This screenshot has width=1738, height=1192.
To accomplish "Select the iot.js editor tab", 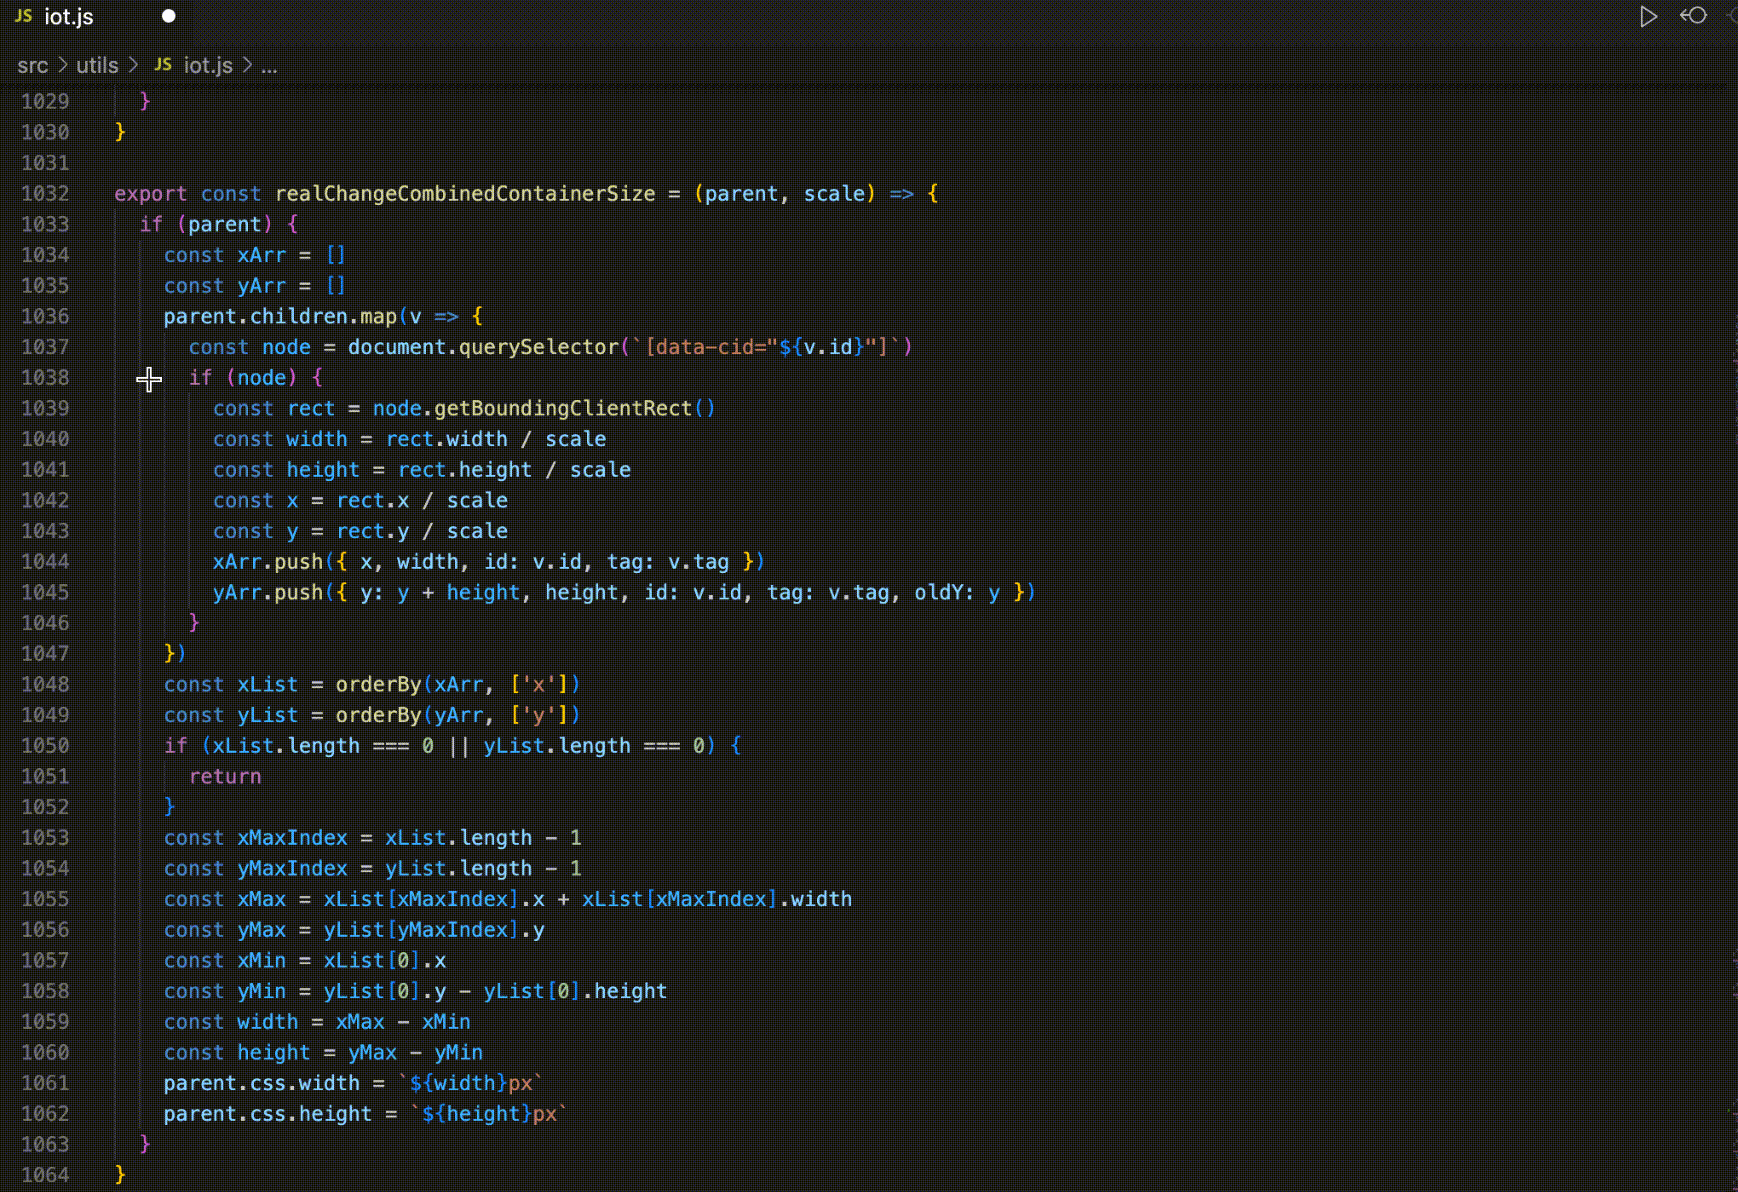I will click(95, 17).
